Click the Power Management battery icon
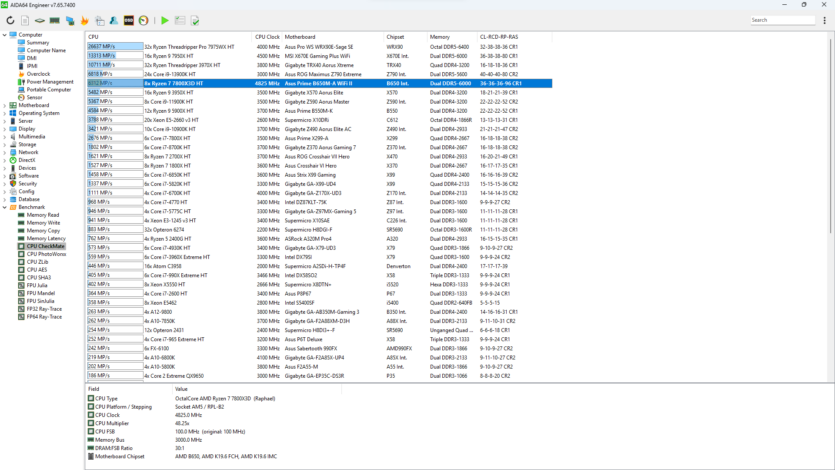 (21, 82)
